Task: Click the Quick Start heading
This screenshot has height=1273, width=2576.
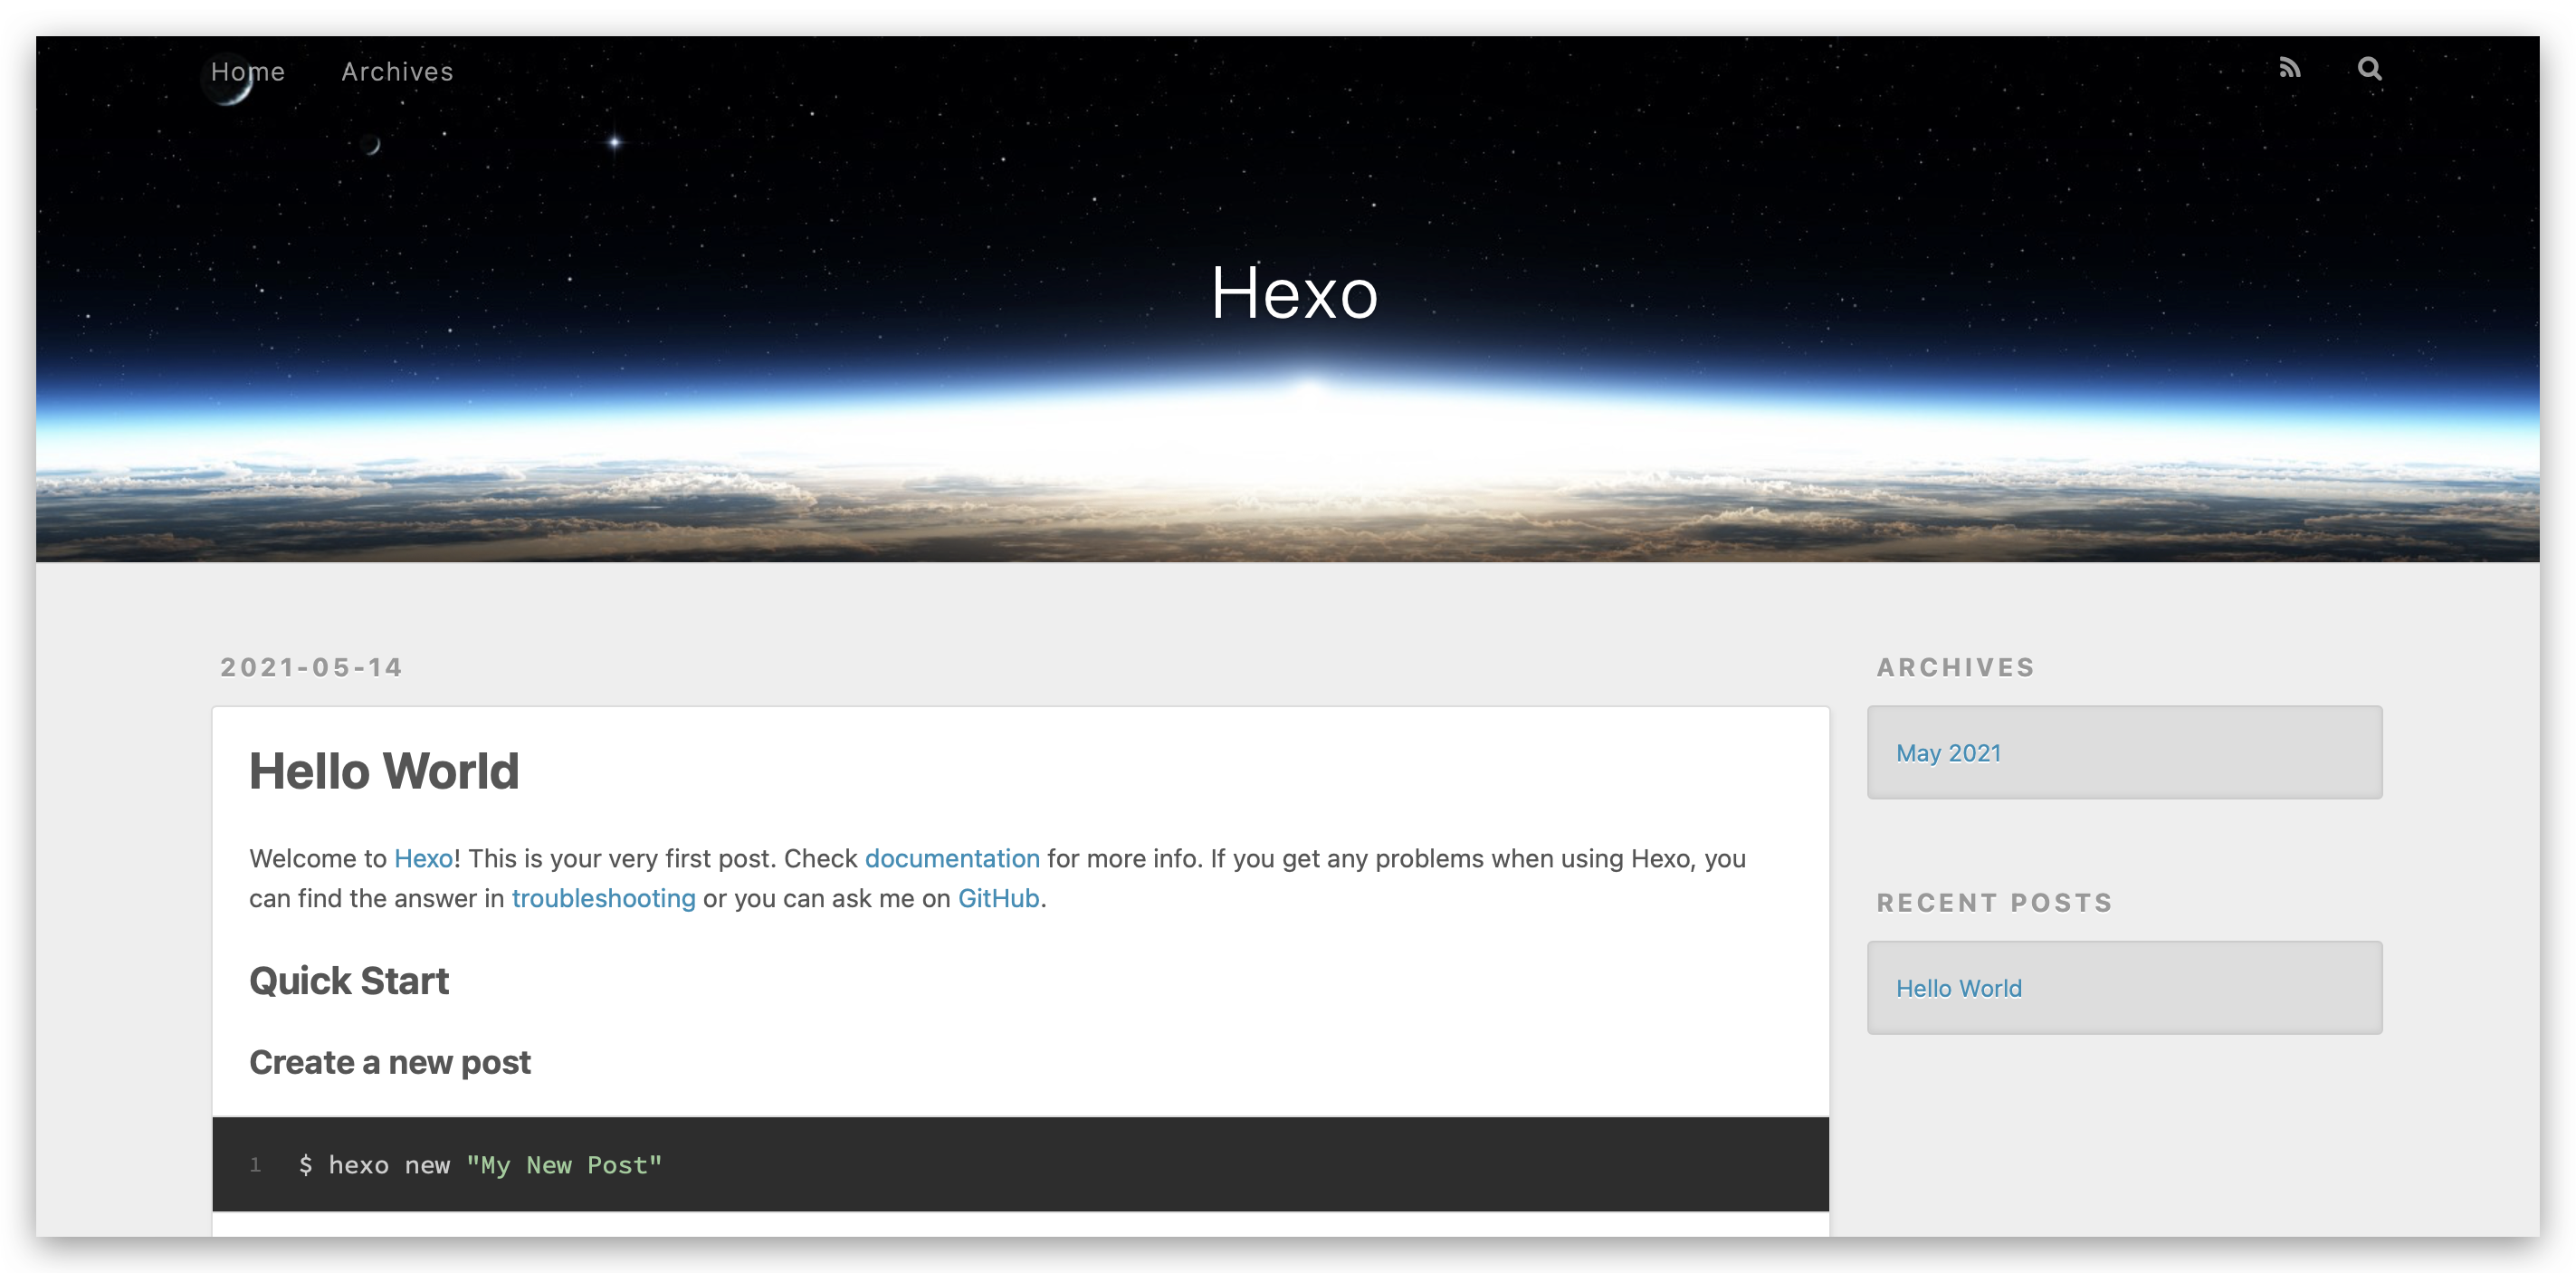Action: click(349, 981)
